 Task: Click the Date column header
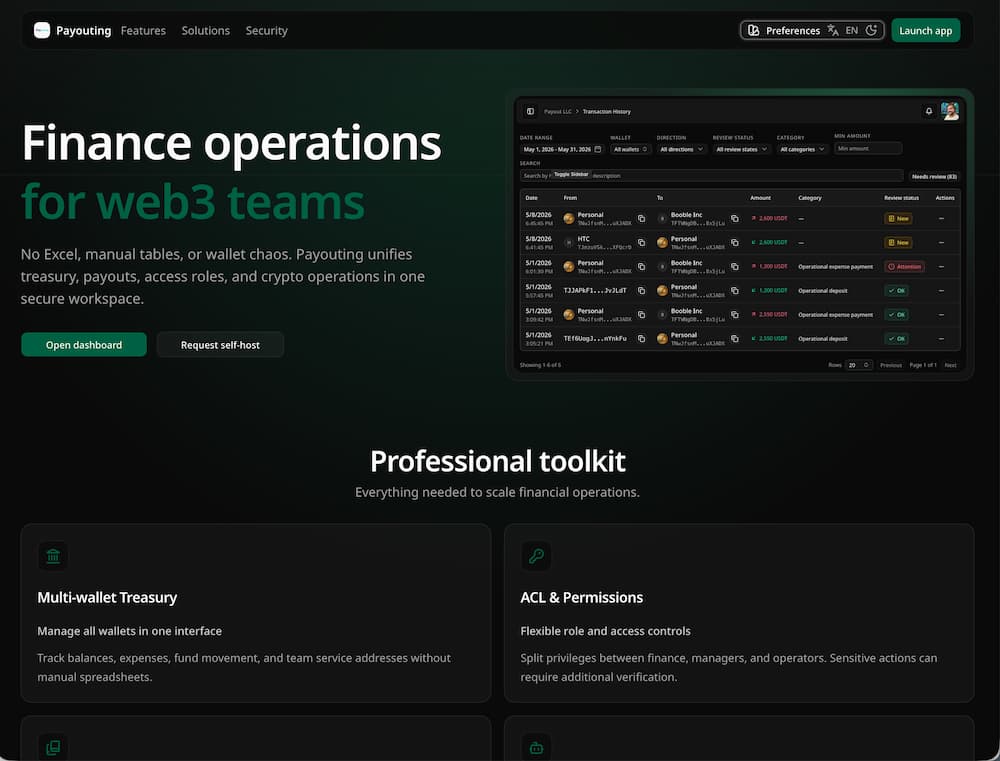pyautogui.click(x=531, y=198)
